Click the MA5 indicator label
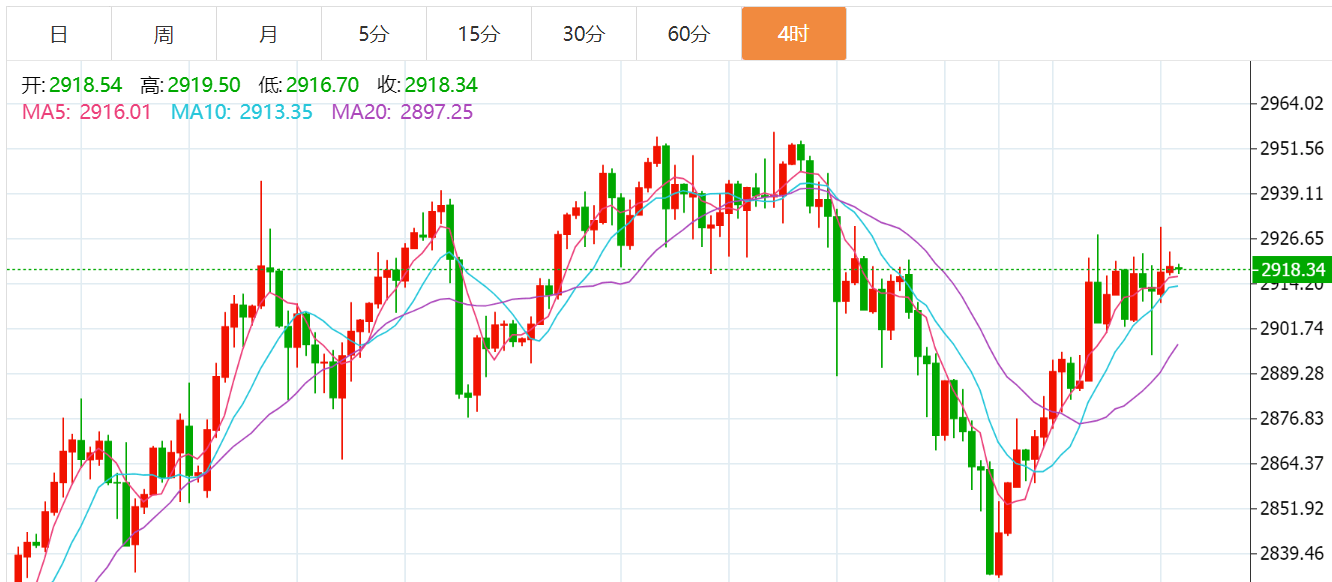This screenshot has width=1332, height=582. pyautogui.click(x=87, y=112)
